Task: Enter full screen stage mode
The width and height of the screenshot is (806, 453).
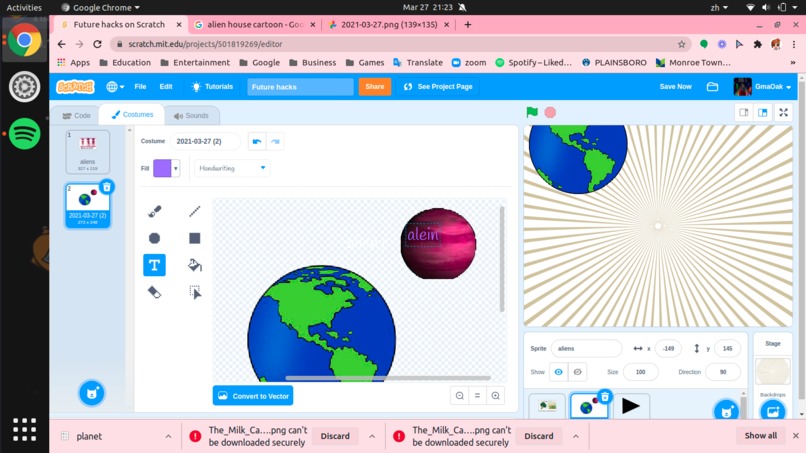Action: (x=783, y=113)
